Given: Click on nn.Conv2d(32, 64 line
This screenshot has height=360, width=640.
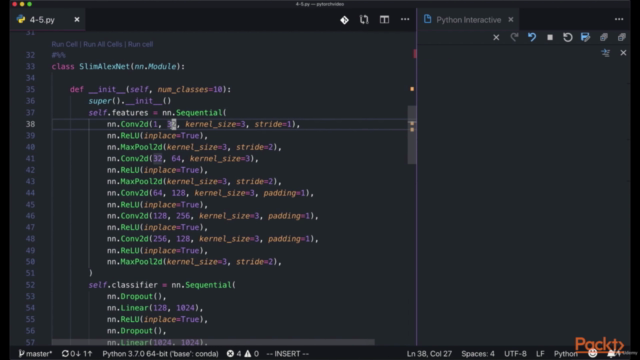Looking at the screenshot, I should tap(182, 158).
